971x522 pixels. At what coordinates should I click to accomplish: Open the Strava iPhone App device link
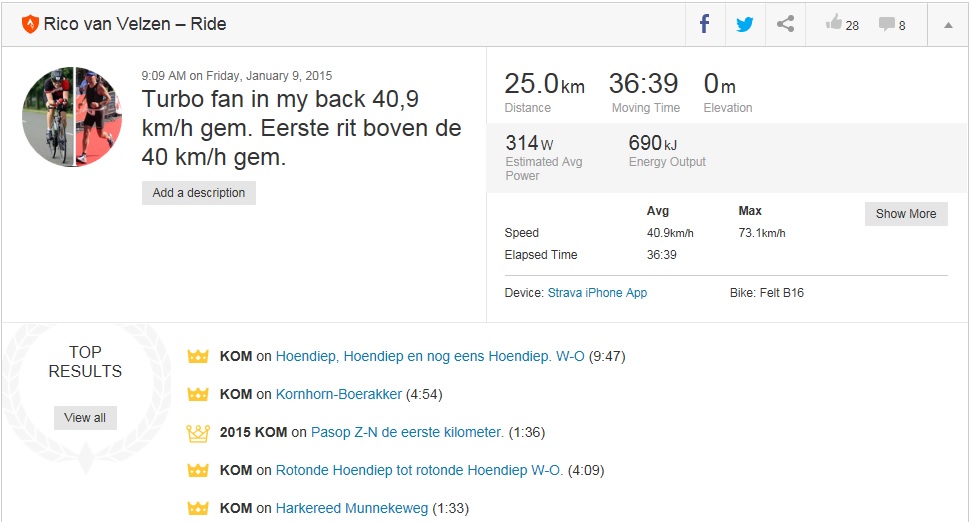click(x=597, y=293)
